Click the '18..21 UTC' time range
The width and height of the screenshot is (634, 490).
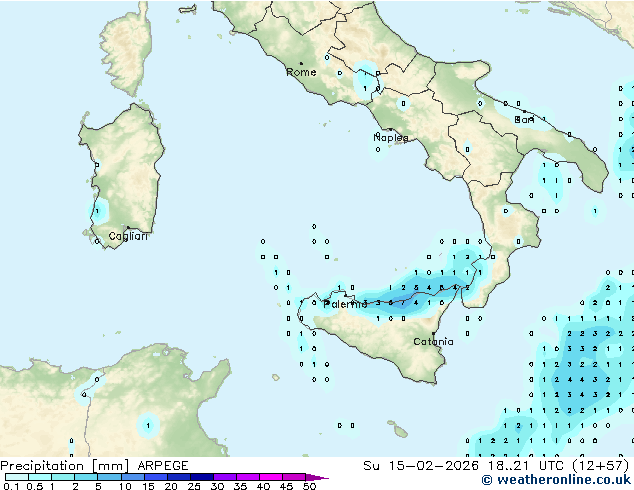526,466
